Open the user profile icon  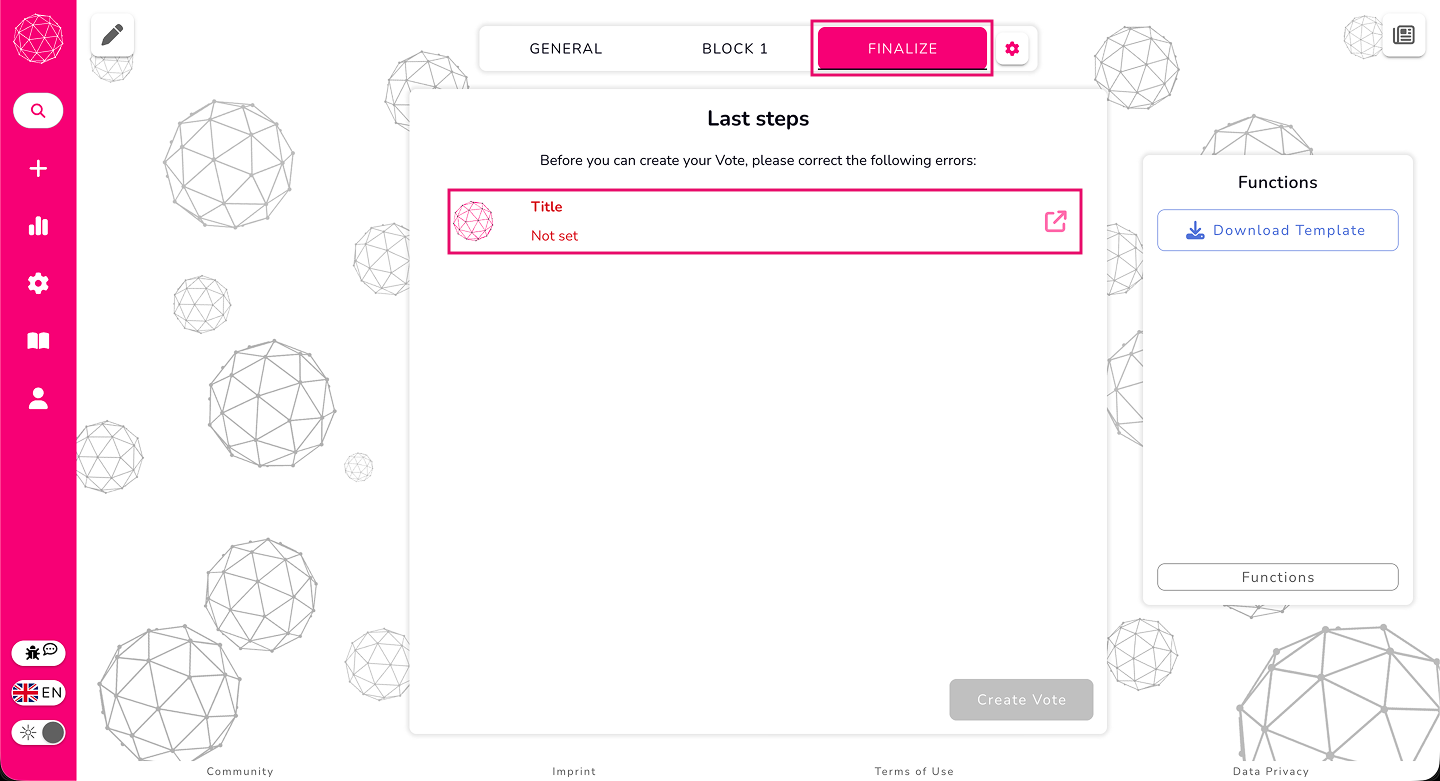38,399
